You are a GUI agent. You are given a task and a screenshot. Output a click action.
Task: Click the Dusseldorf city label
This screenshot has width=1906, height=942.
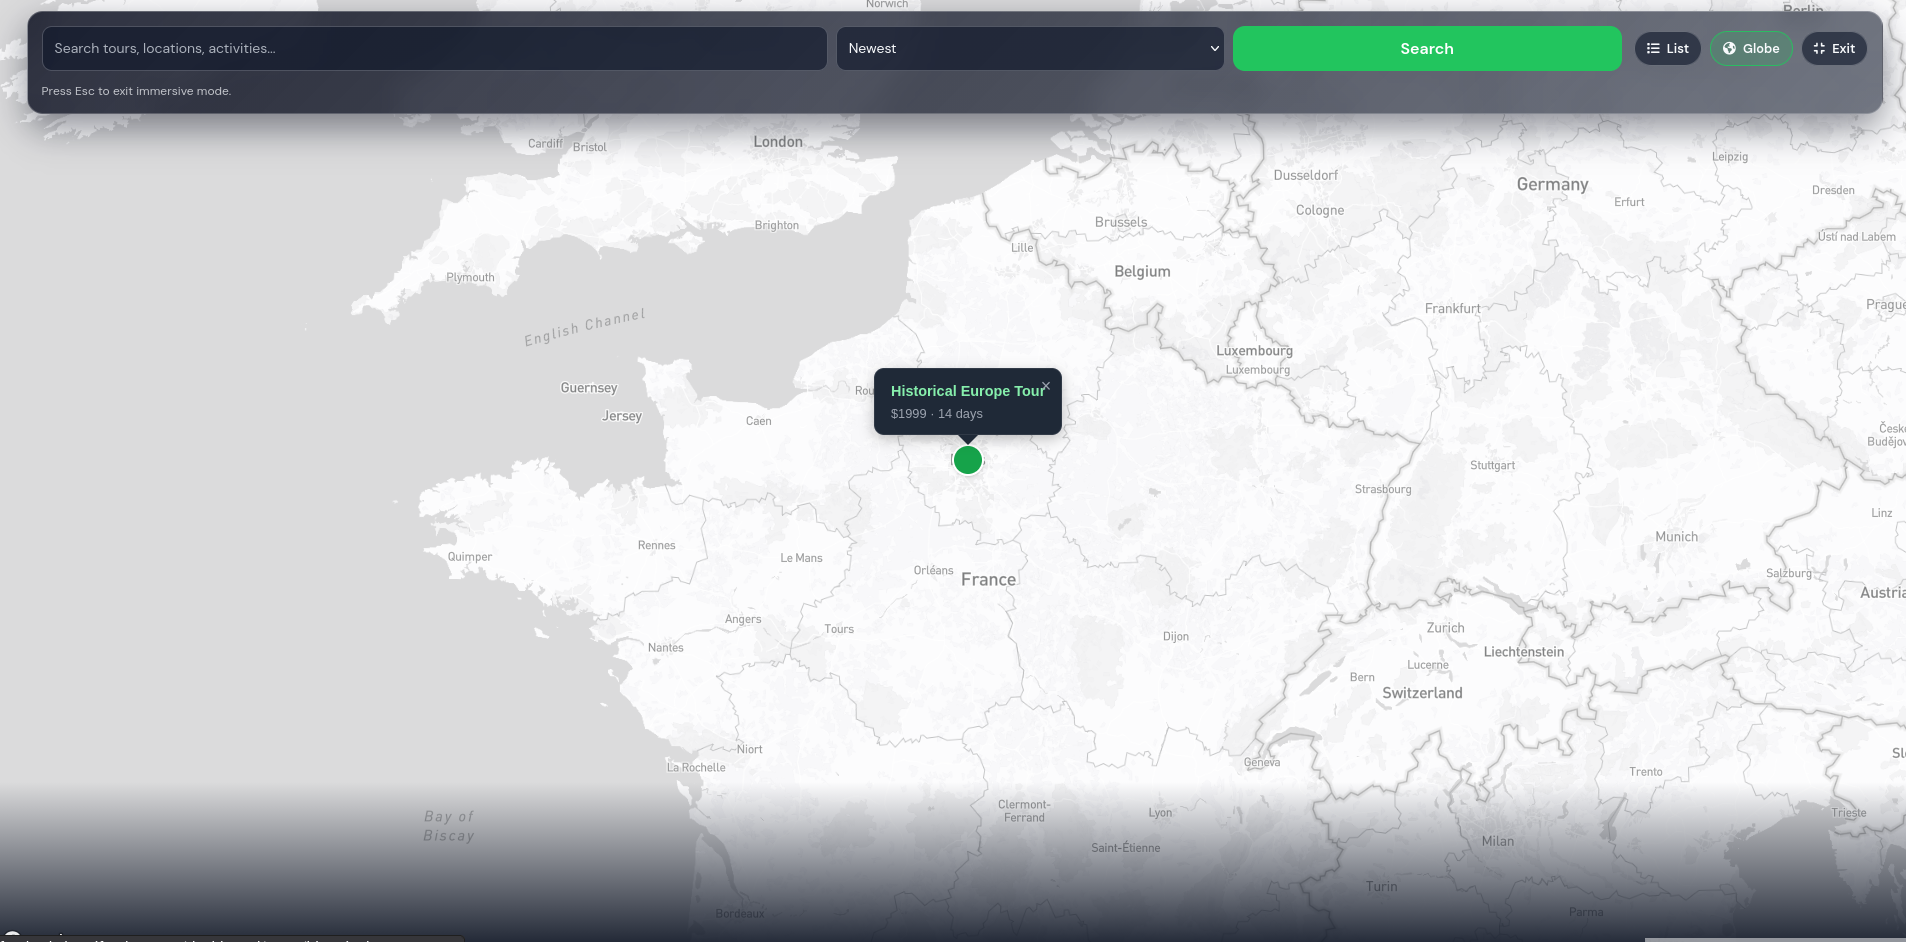(1305, 176)
